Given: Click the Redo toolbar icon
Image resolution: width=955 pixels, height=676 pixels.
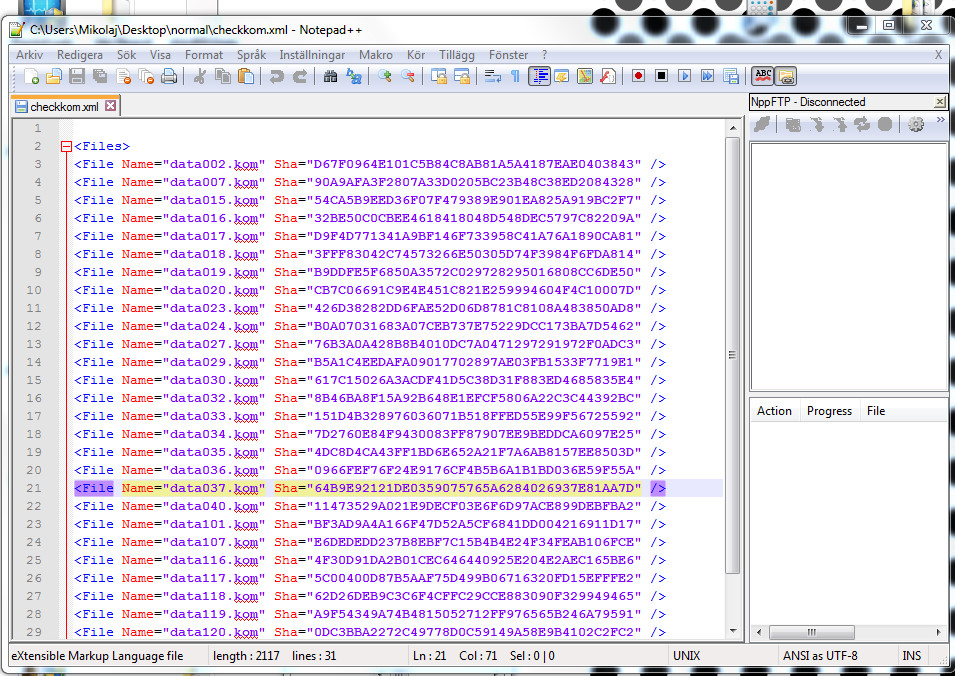Looking at the screenshot, I should point(300,76).
